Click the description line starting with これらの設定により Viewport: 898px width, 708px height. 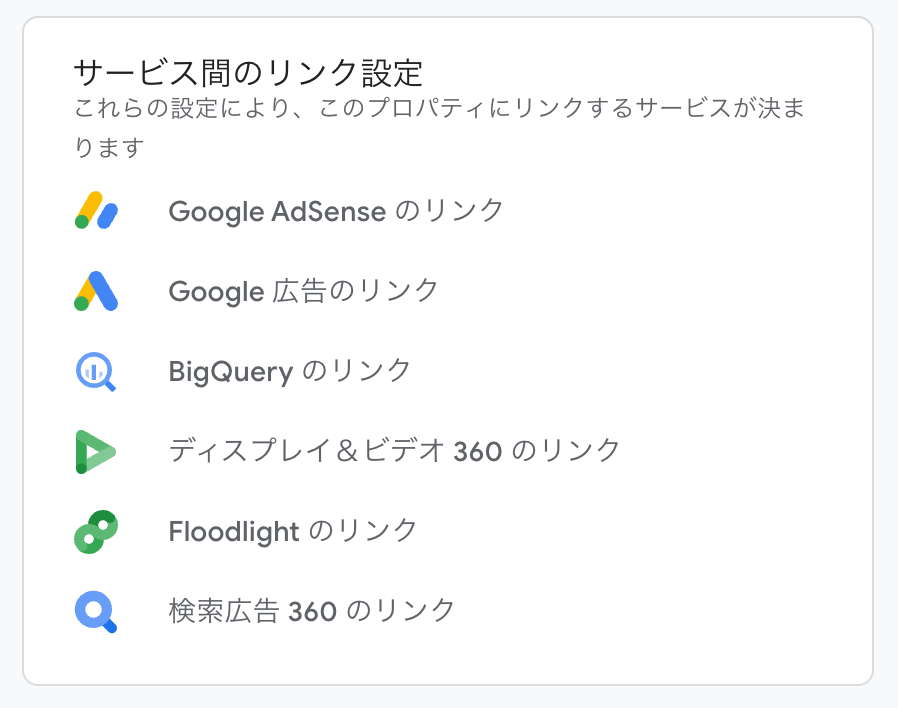coord(440,109)
